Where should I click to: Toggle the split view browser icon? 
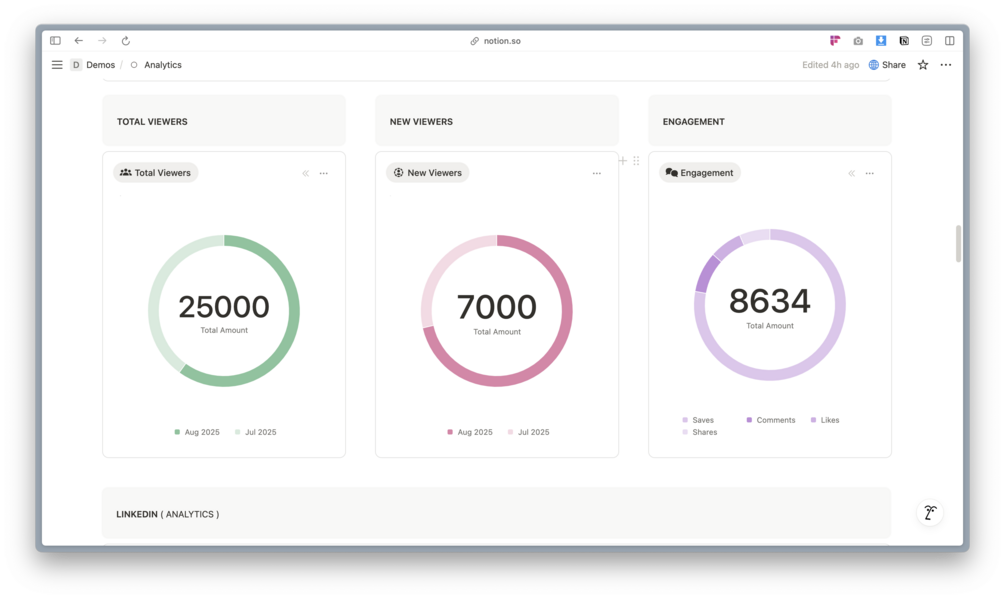tap(950, 40)
